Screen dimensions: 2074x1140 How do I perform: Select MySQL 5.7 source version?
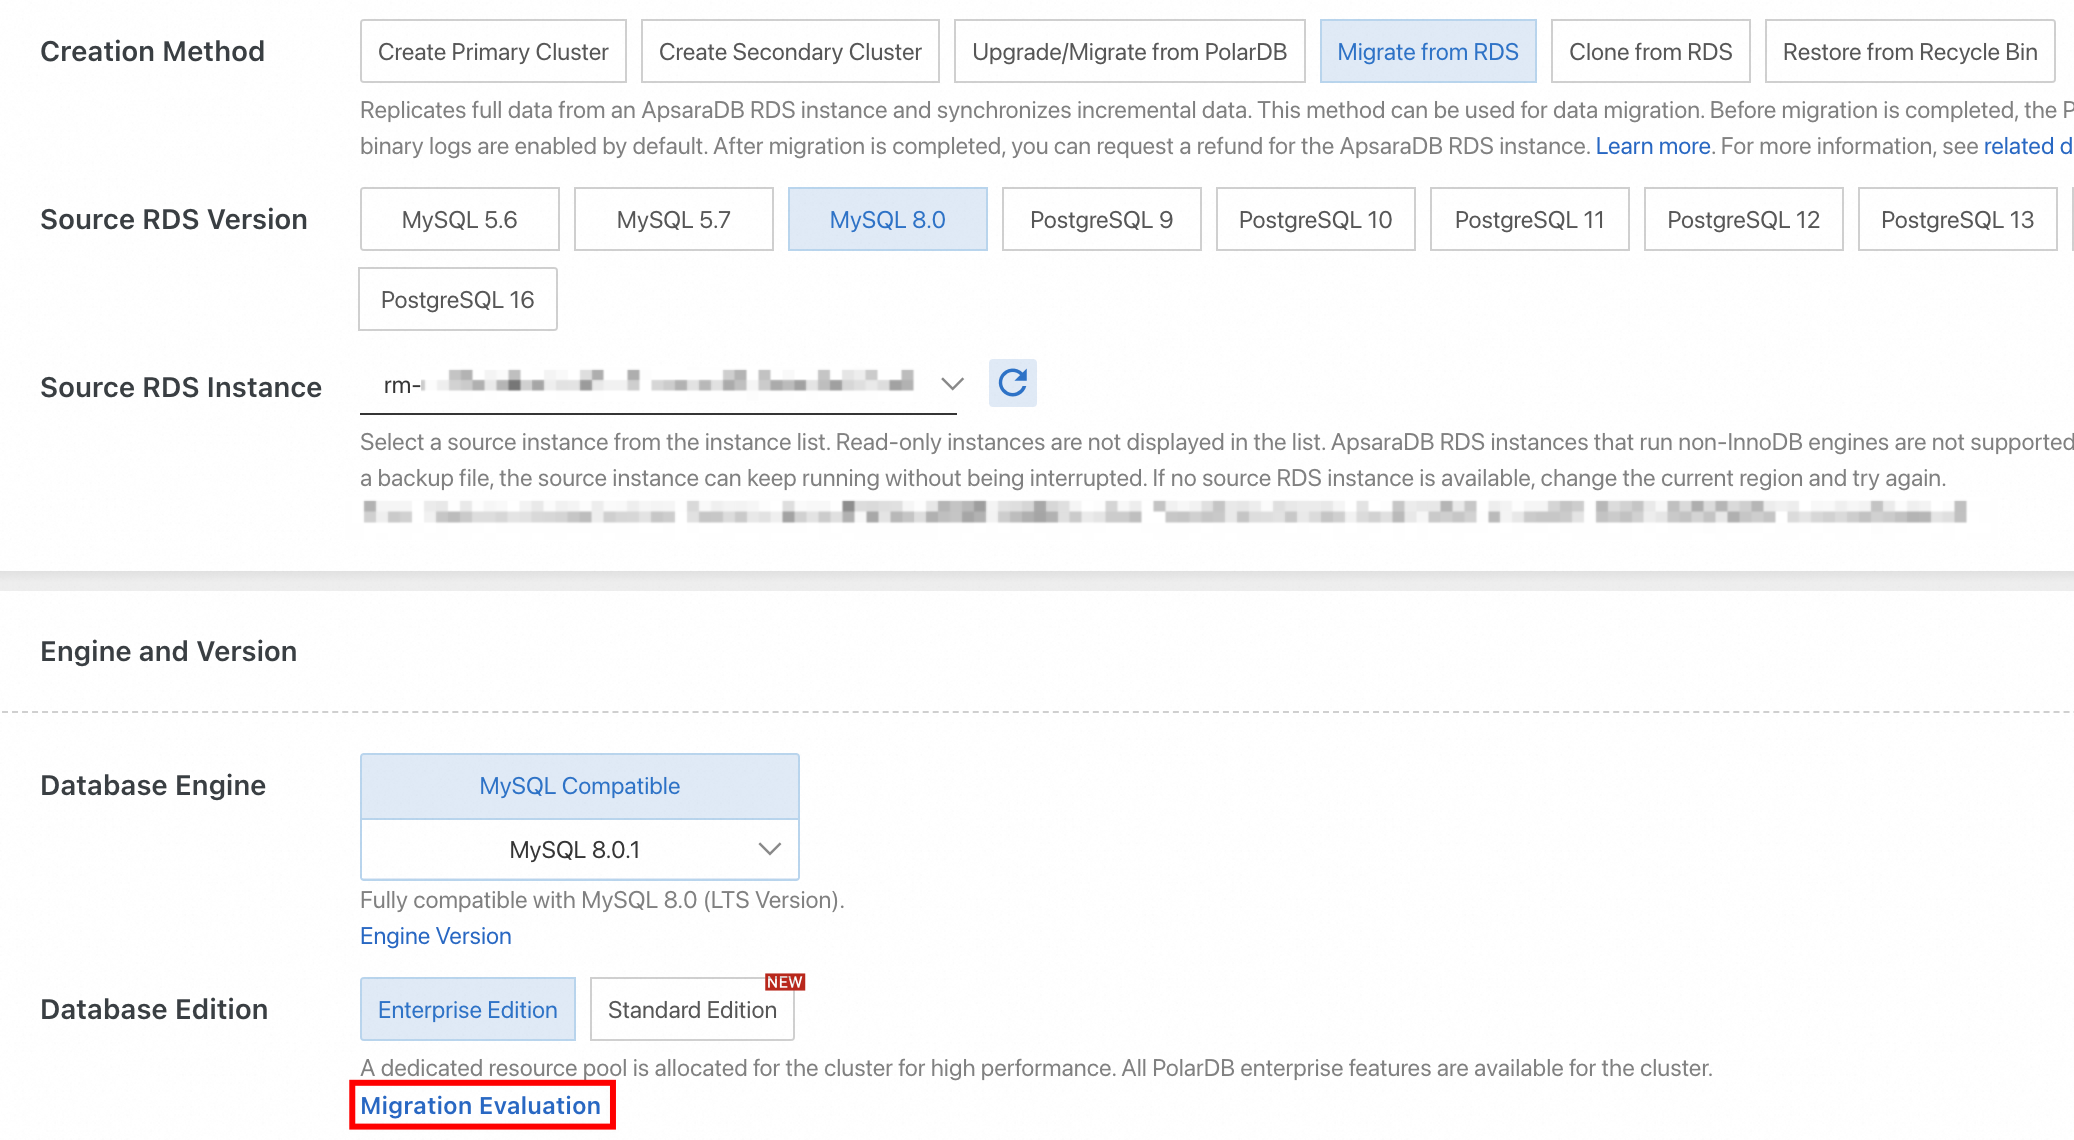pos(673,220)
